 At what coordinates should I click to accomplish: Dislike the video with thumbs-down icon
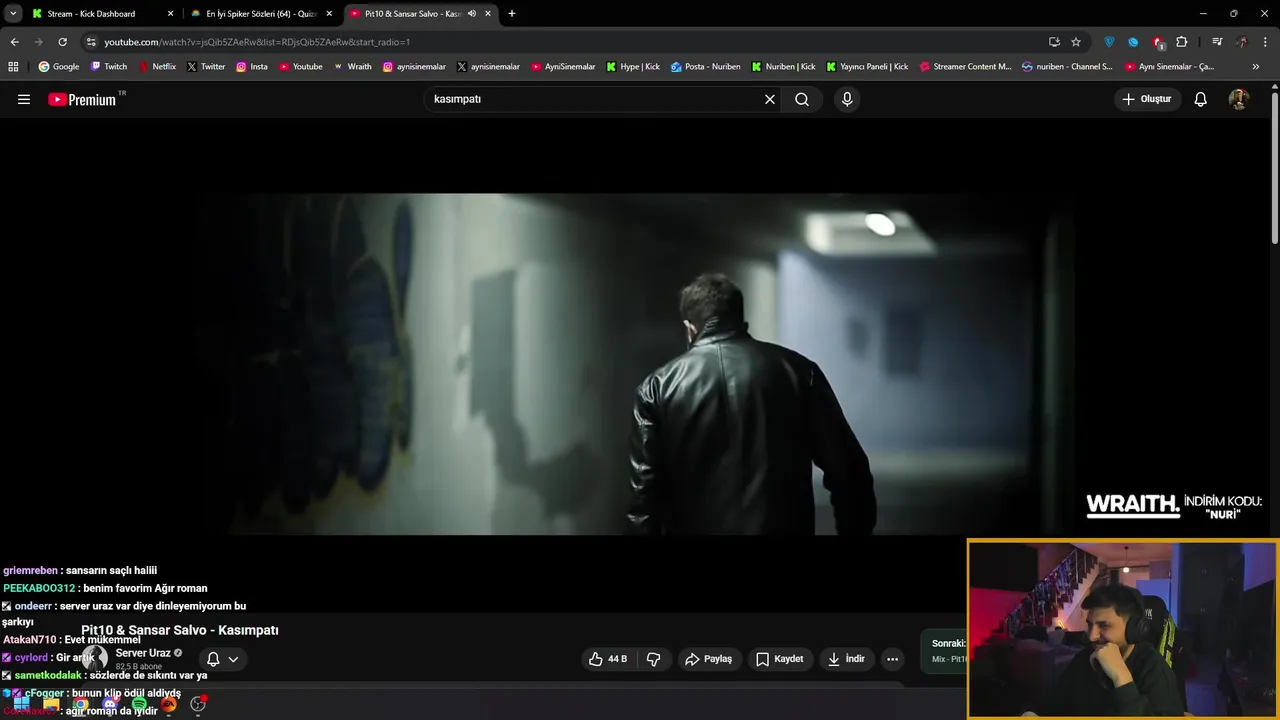pyautogui.click(x=654, y=659)
